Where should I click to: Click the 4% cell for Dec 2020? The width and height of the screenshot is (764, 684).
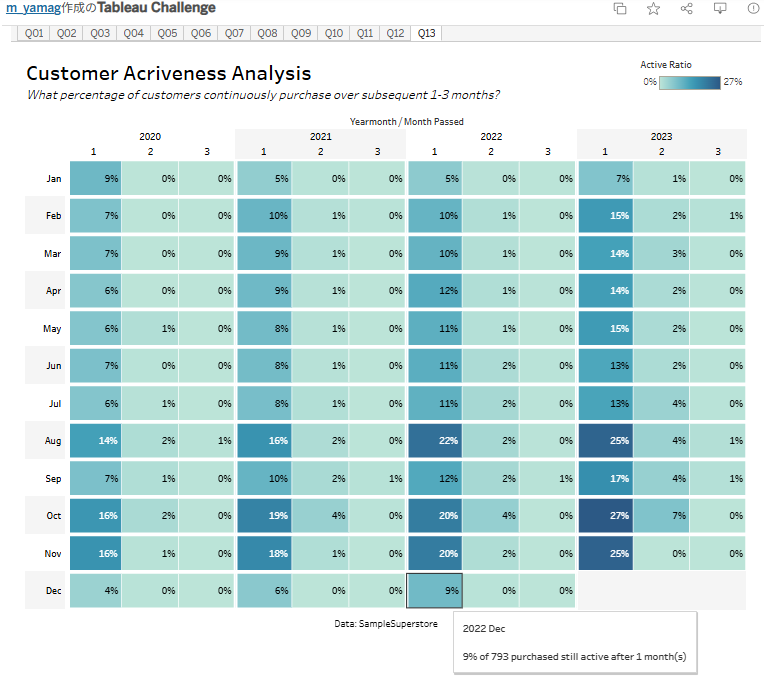pyautogui.click(x=96, y=590)
